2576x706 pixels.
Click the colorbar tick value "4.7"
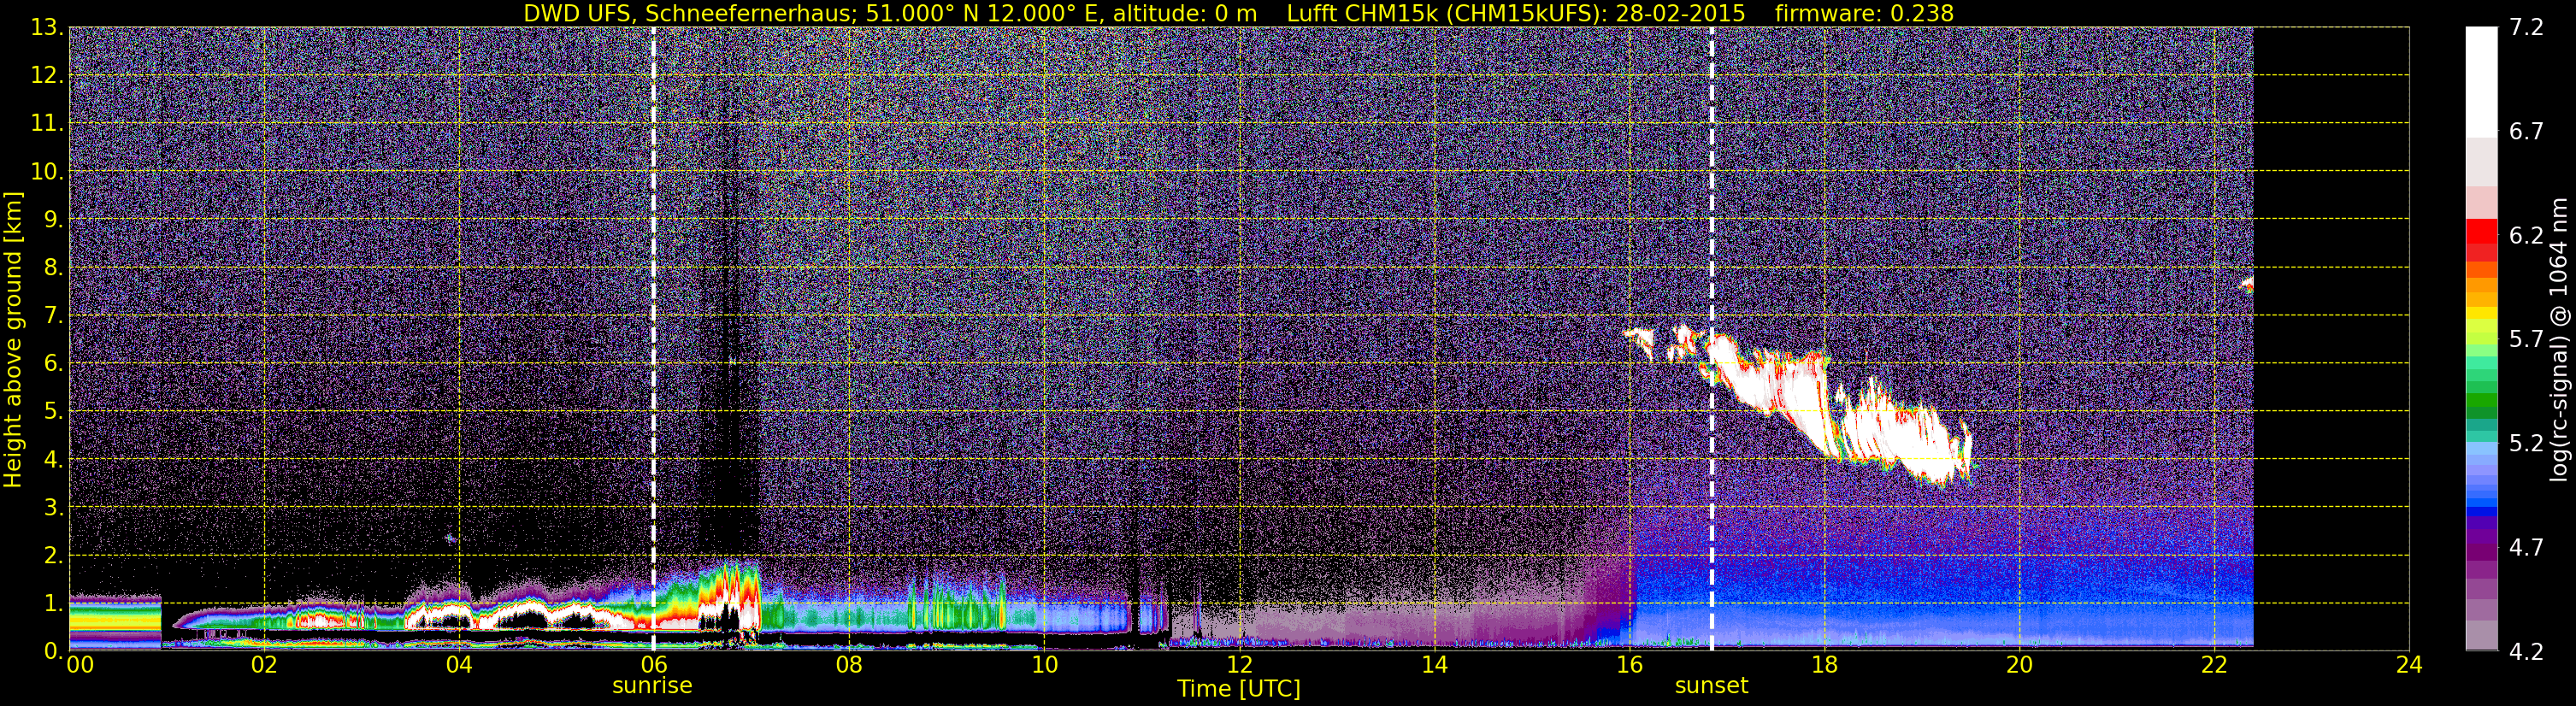point(2526,547)
